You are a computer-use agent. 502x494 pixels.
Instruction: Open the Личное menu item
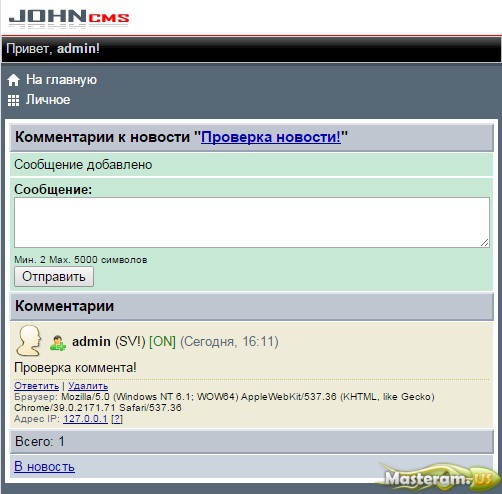coord(48,100)
